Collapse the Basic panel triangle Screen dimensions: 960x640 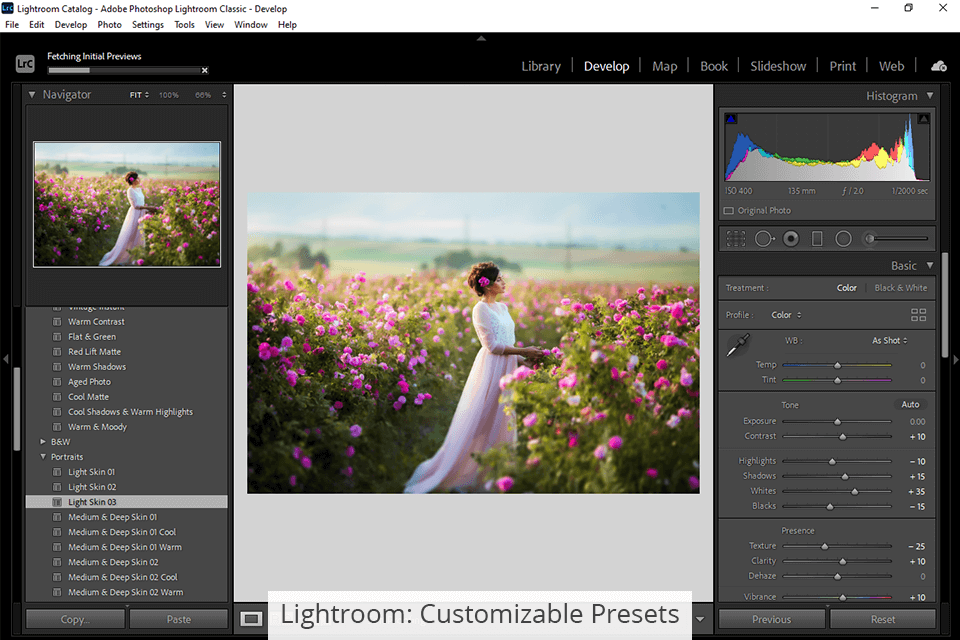pyautogui.click(x=930, y=265)
